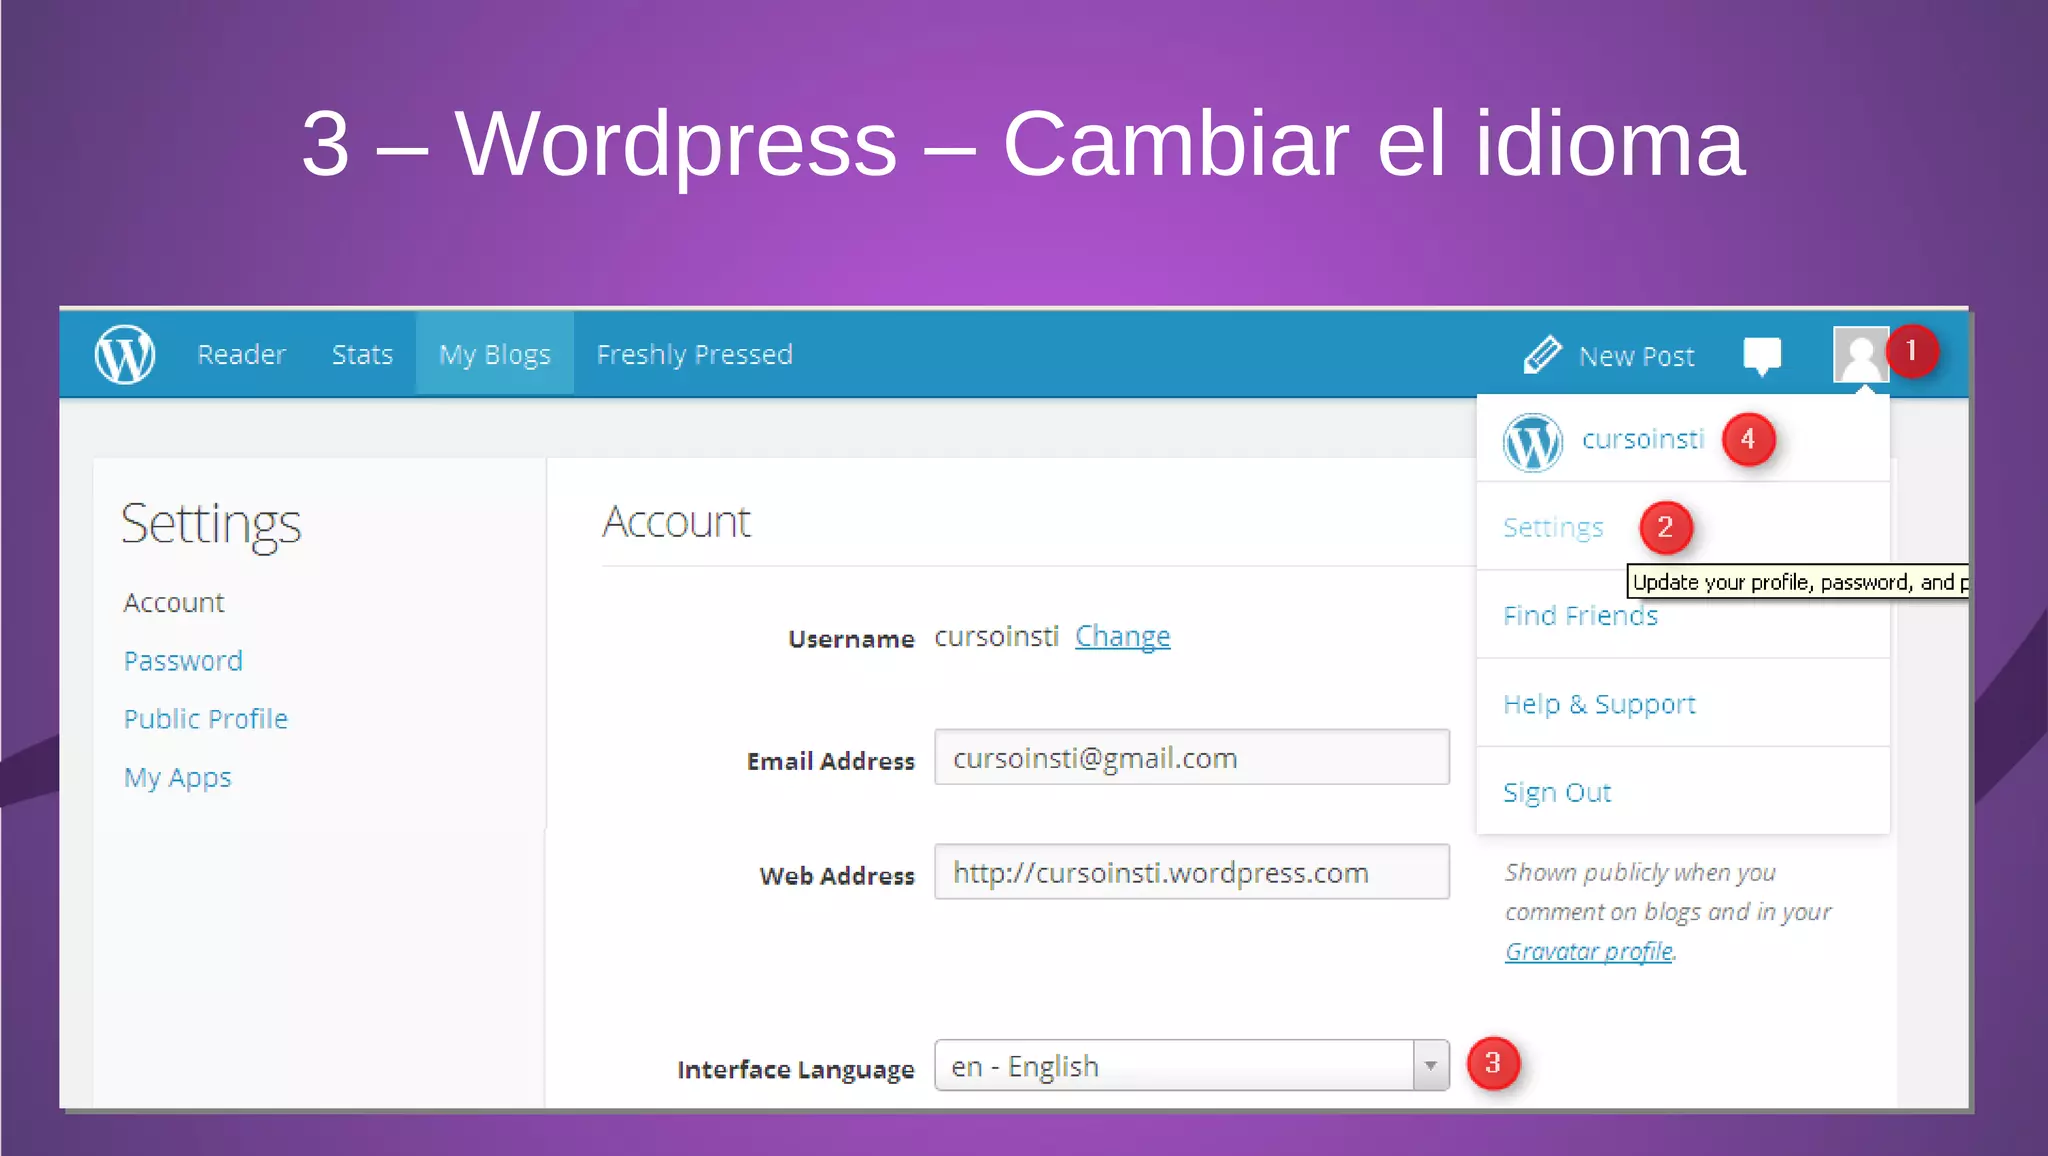The image size is (2048, 1156).
Task: Choose Find Friends from the user menu
Action: (x=1580, y=615)
